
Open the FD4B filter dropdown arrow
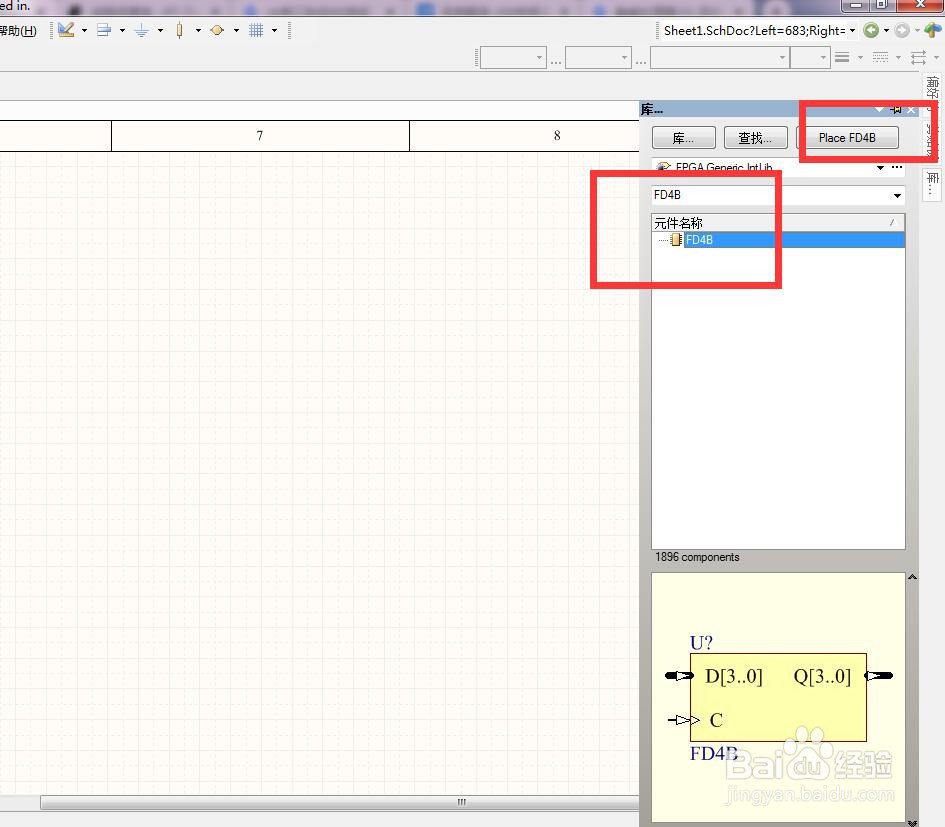pyautogui.click(x=897, y=195)
